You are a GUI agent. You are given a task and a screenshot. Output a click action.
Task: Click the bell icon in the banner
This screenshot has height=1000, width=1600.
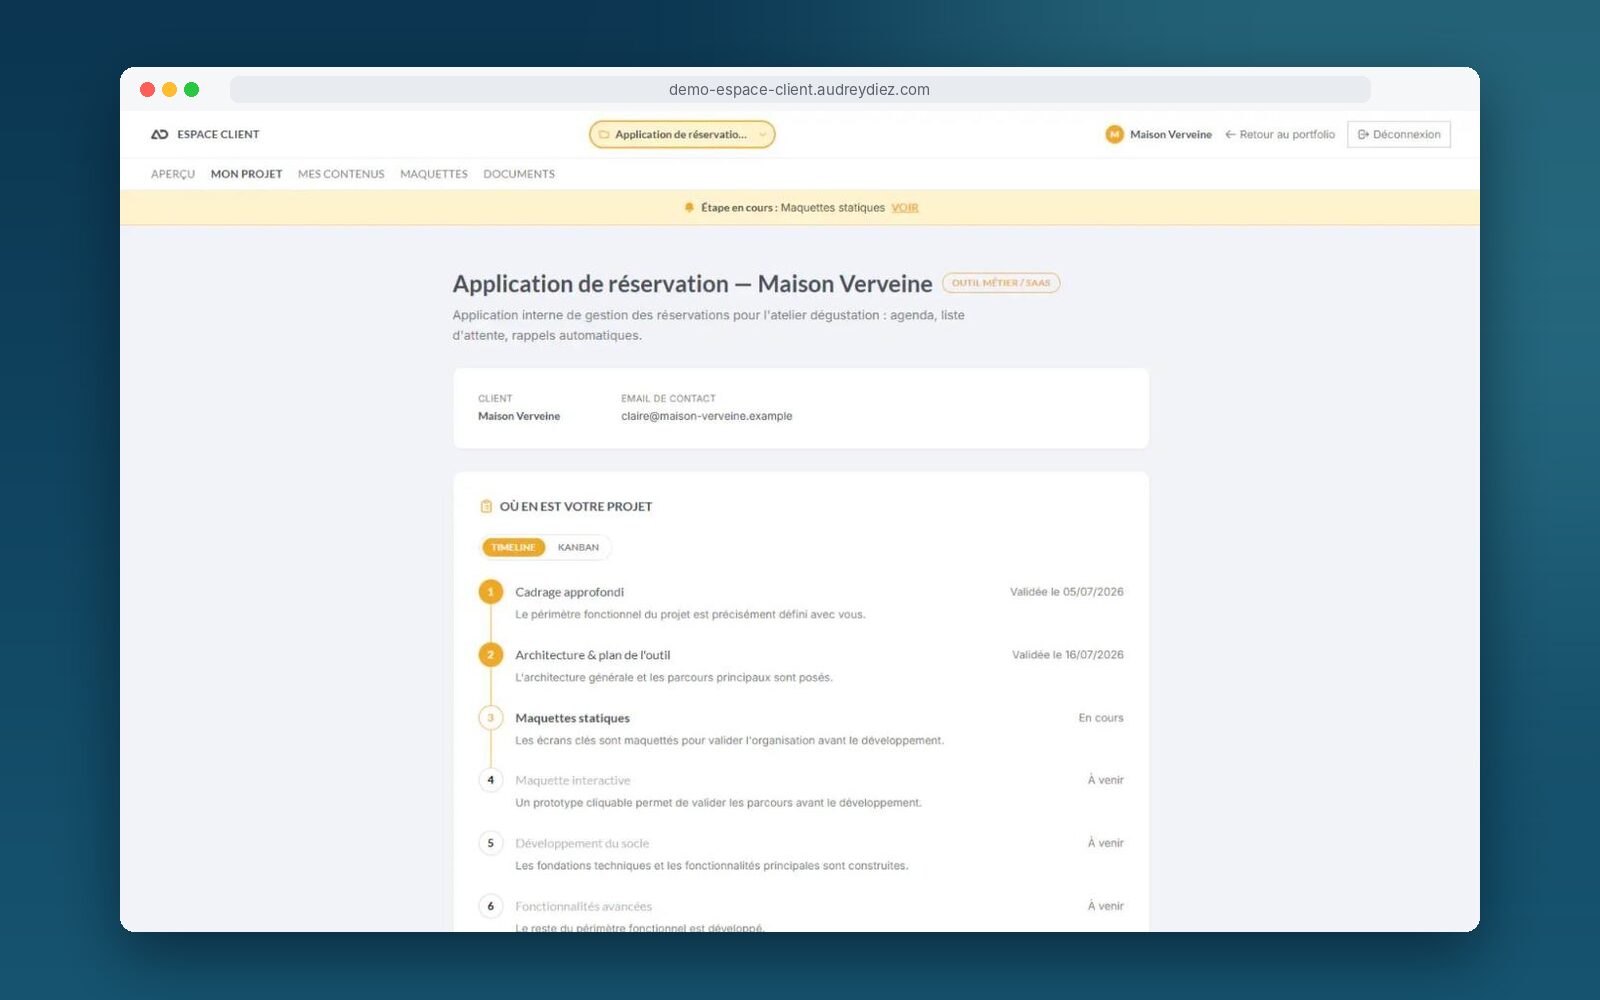point(689,208)
